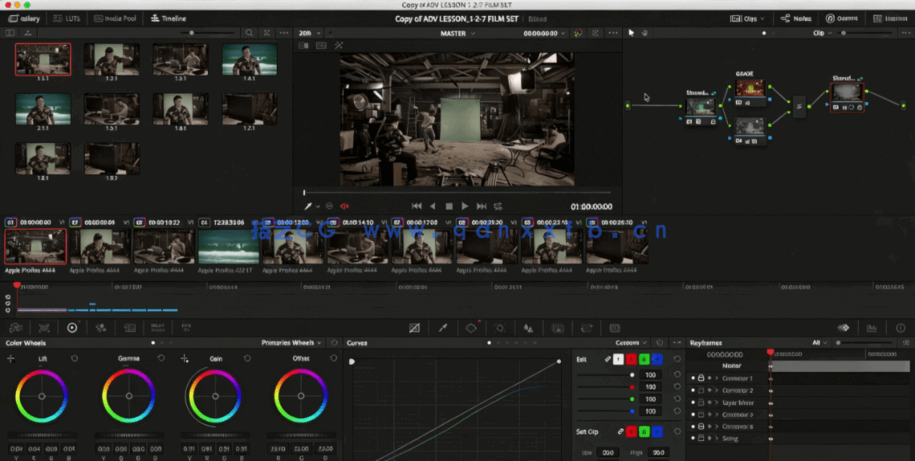Select gallery still 1.4.1
Viewport: 915px width, 461px height.
(250, 59)
